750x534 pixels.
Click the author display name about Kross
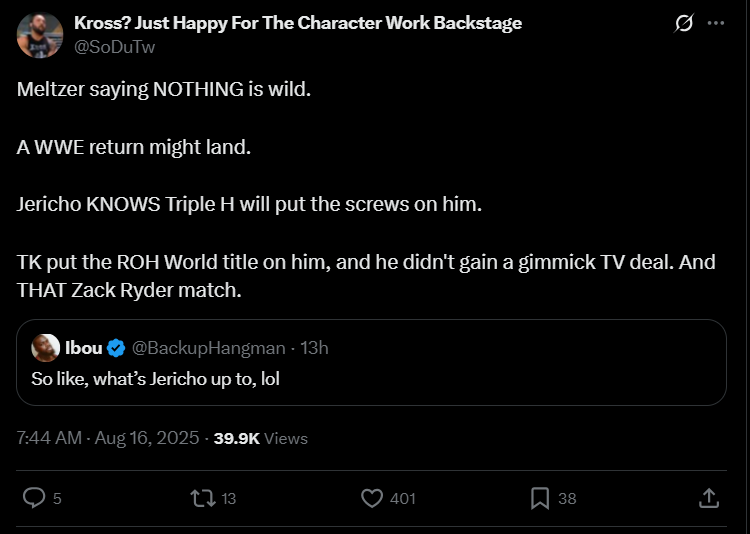click(x=298, y=23)
